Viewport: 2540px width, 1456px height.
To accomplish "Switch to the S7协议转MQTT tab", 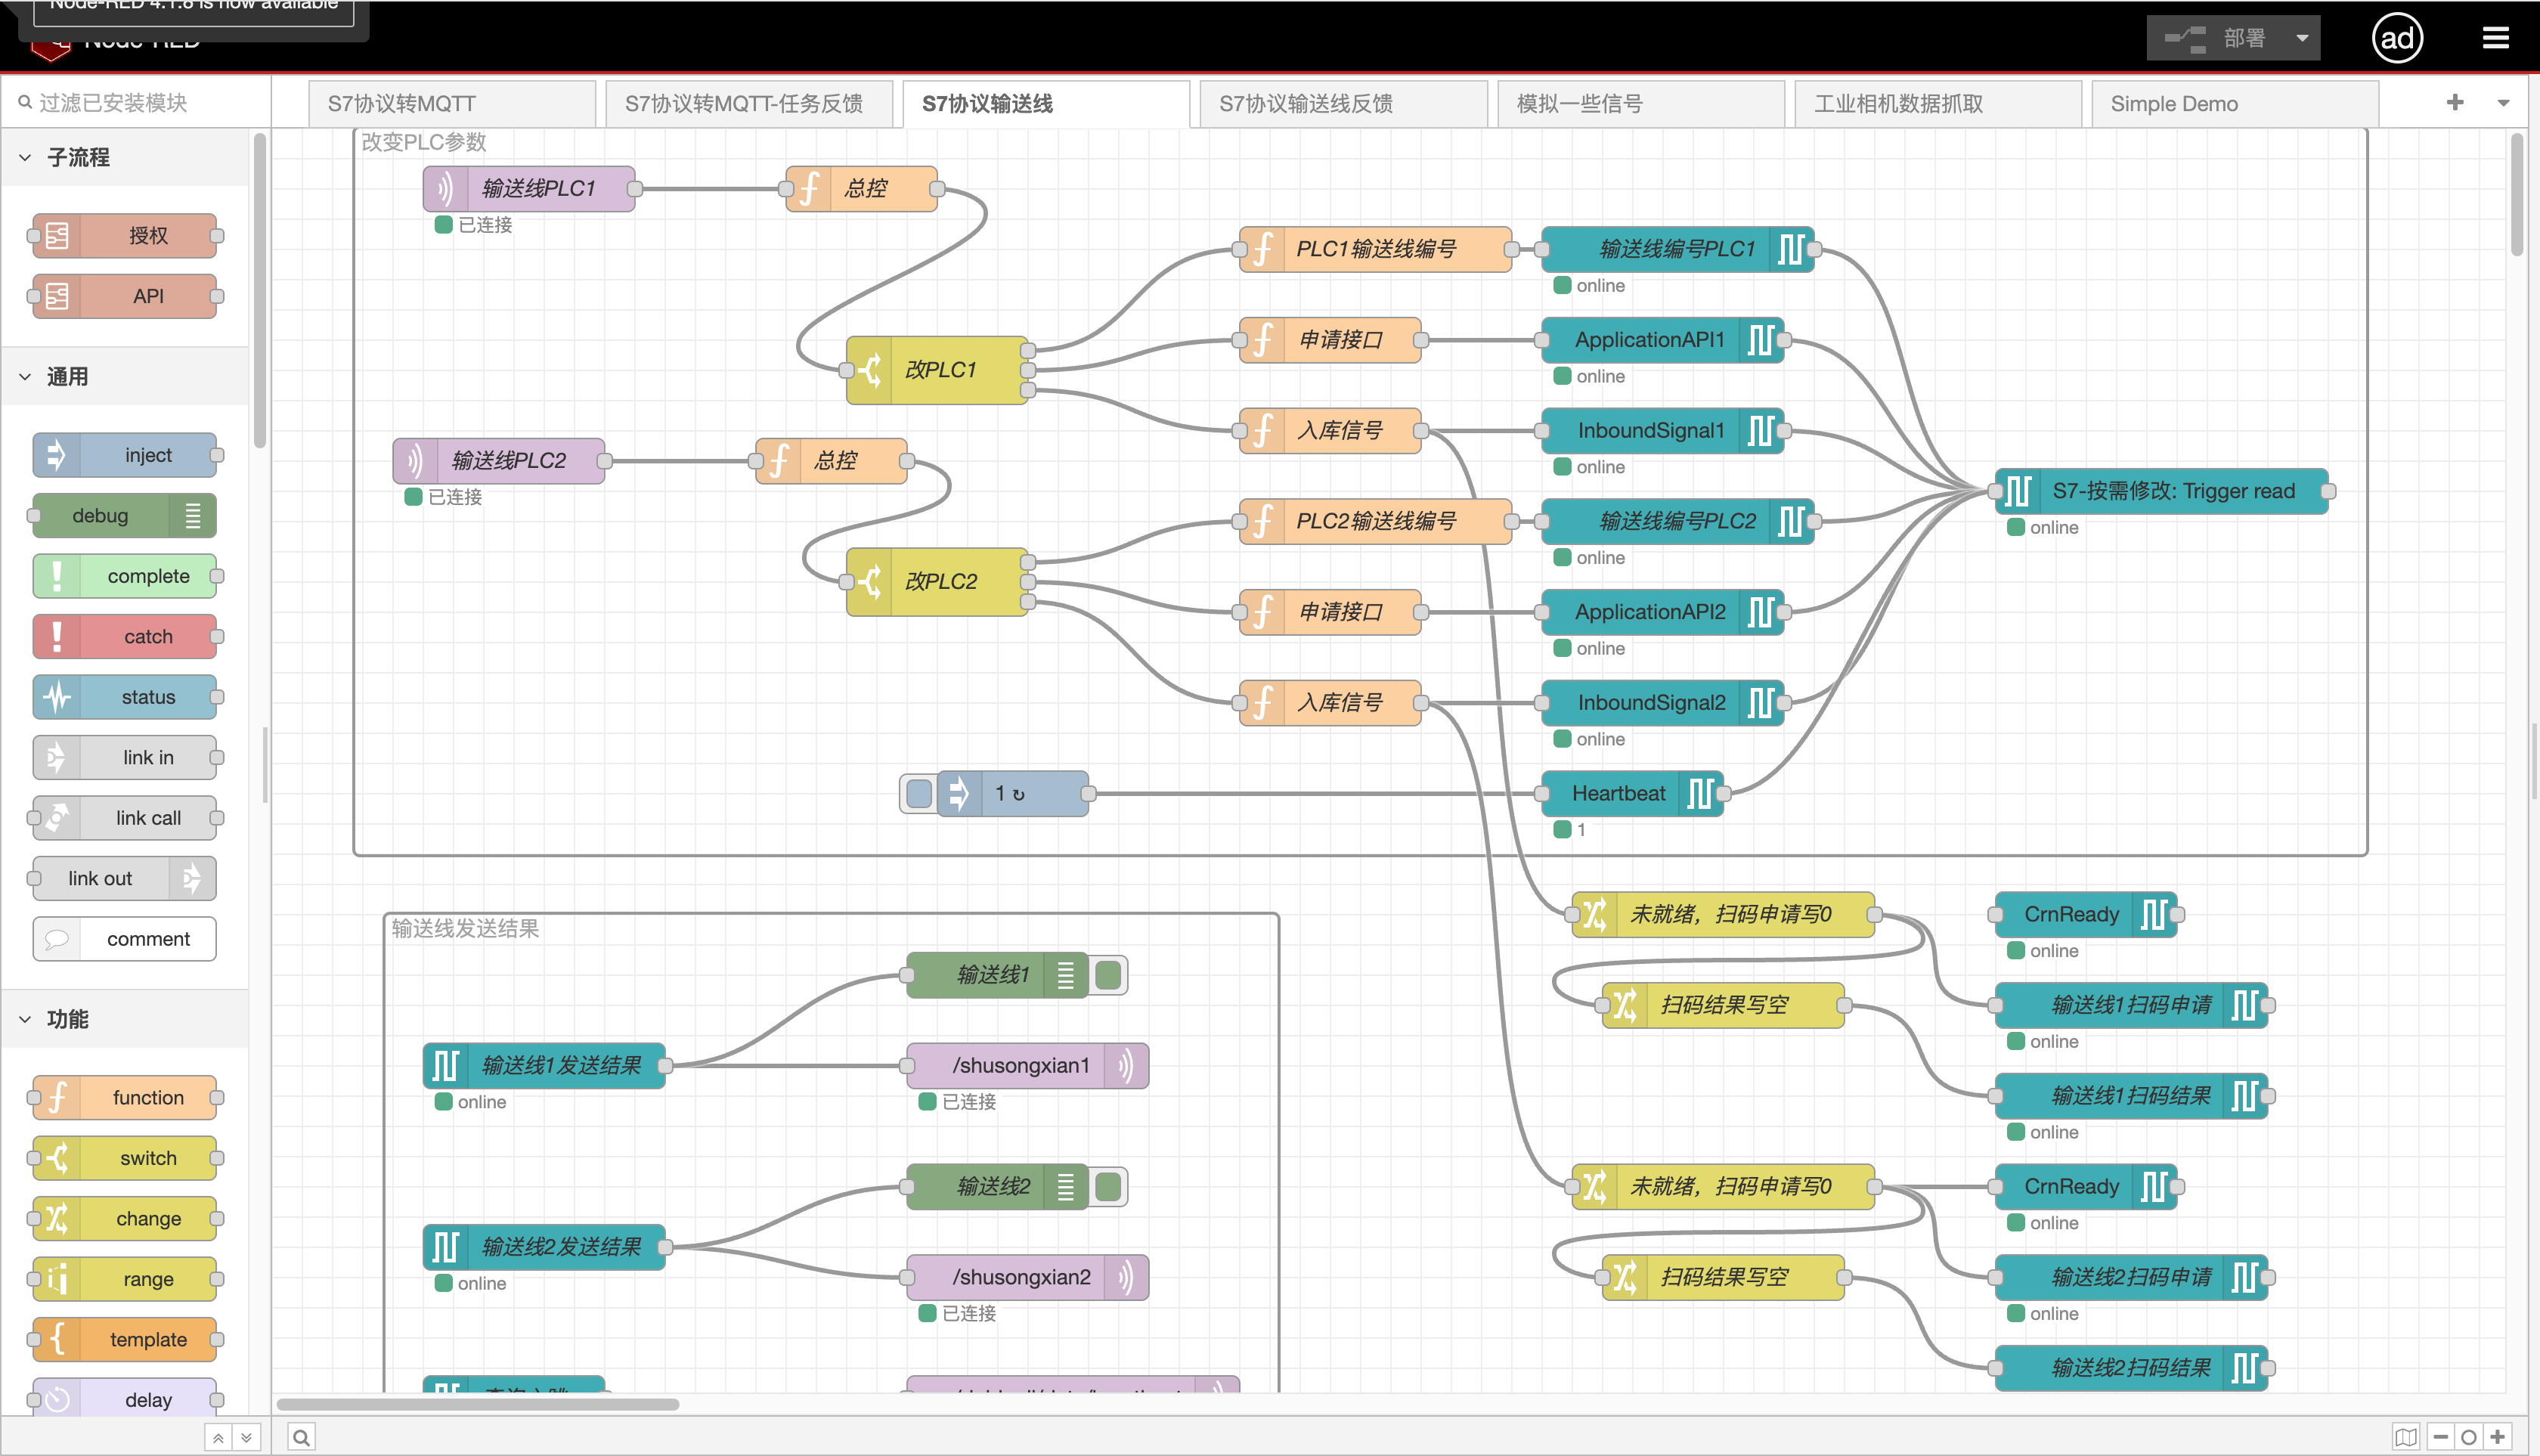I will click(452, 104).
